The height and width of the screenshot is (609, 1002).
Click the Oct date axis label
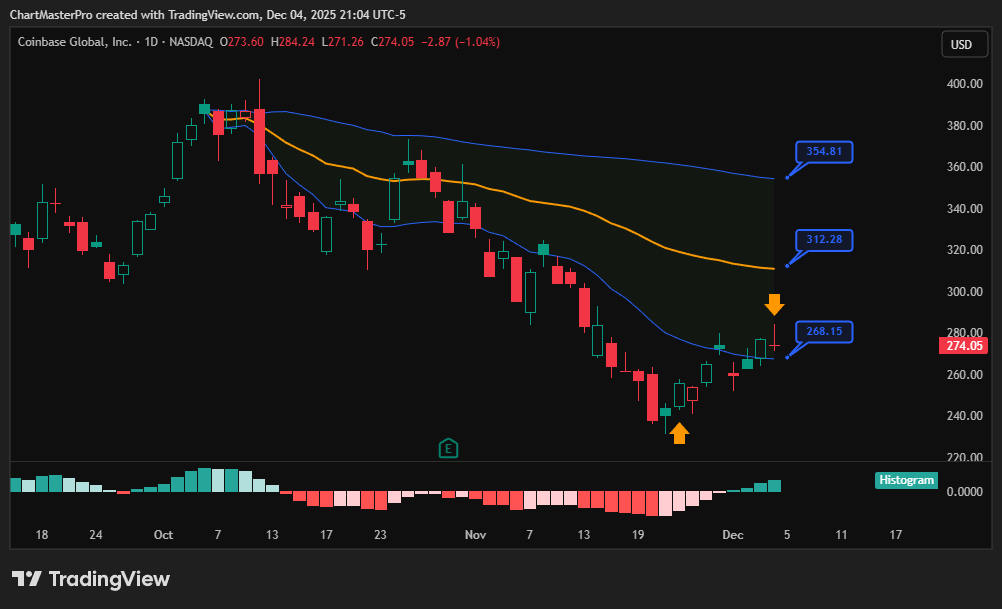[x=164, y=535]
